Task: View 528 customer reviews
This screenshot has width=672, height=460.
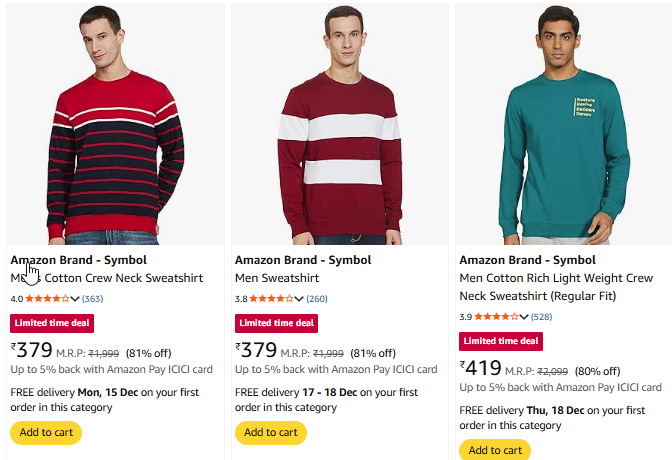Action: click(x=541, y=317)
